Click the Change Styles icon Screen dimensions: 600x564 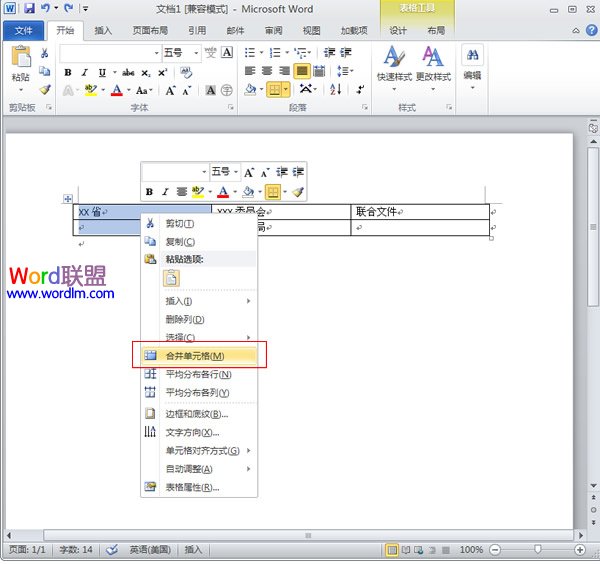click(x=433, y=57)
